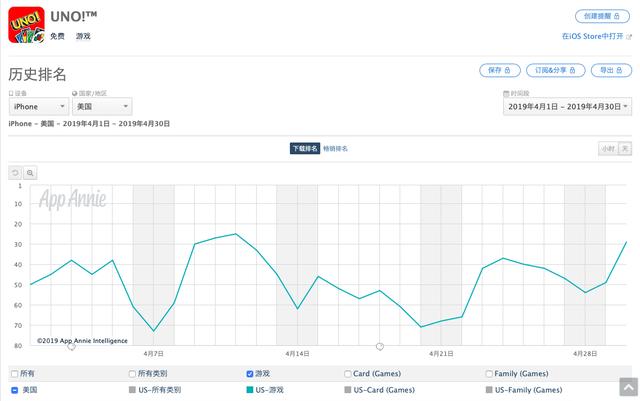Click the event marker near April 4
The width and height of the screenshot is (640, 401).
71,346
